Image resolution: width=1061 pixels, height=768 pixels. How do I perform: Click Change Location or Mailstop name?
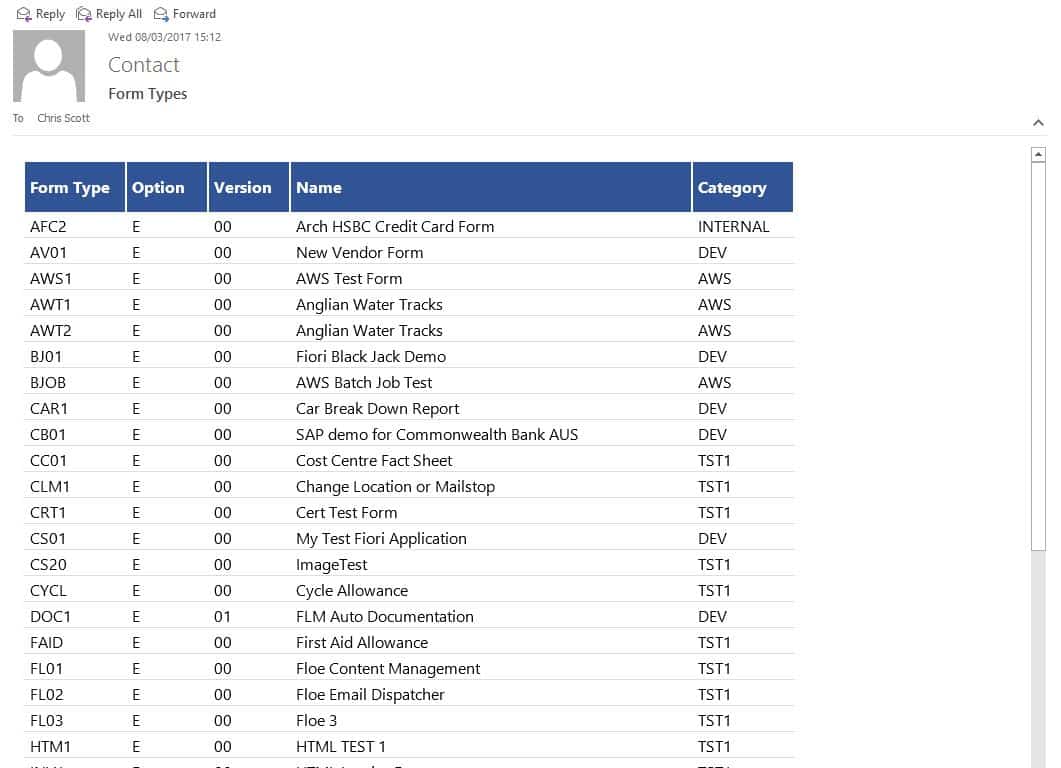(x=395, y=487)
